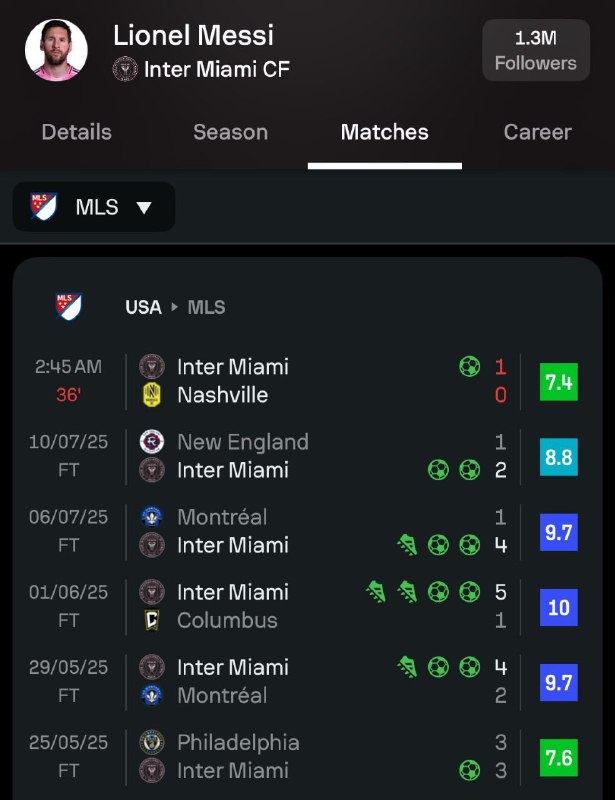This screenshot has height=800, width=615.
Task: Open the MLS league link after USA
Action: (x=206, y=307)
